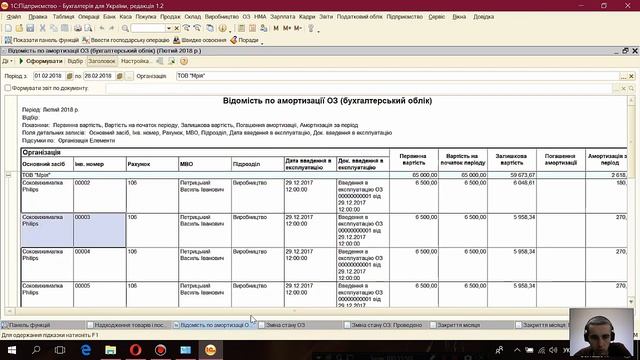Open File Explorer from taskbar
This screenshot has width=640, height=360.
[x=111, y=350]
